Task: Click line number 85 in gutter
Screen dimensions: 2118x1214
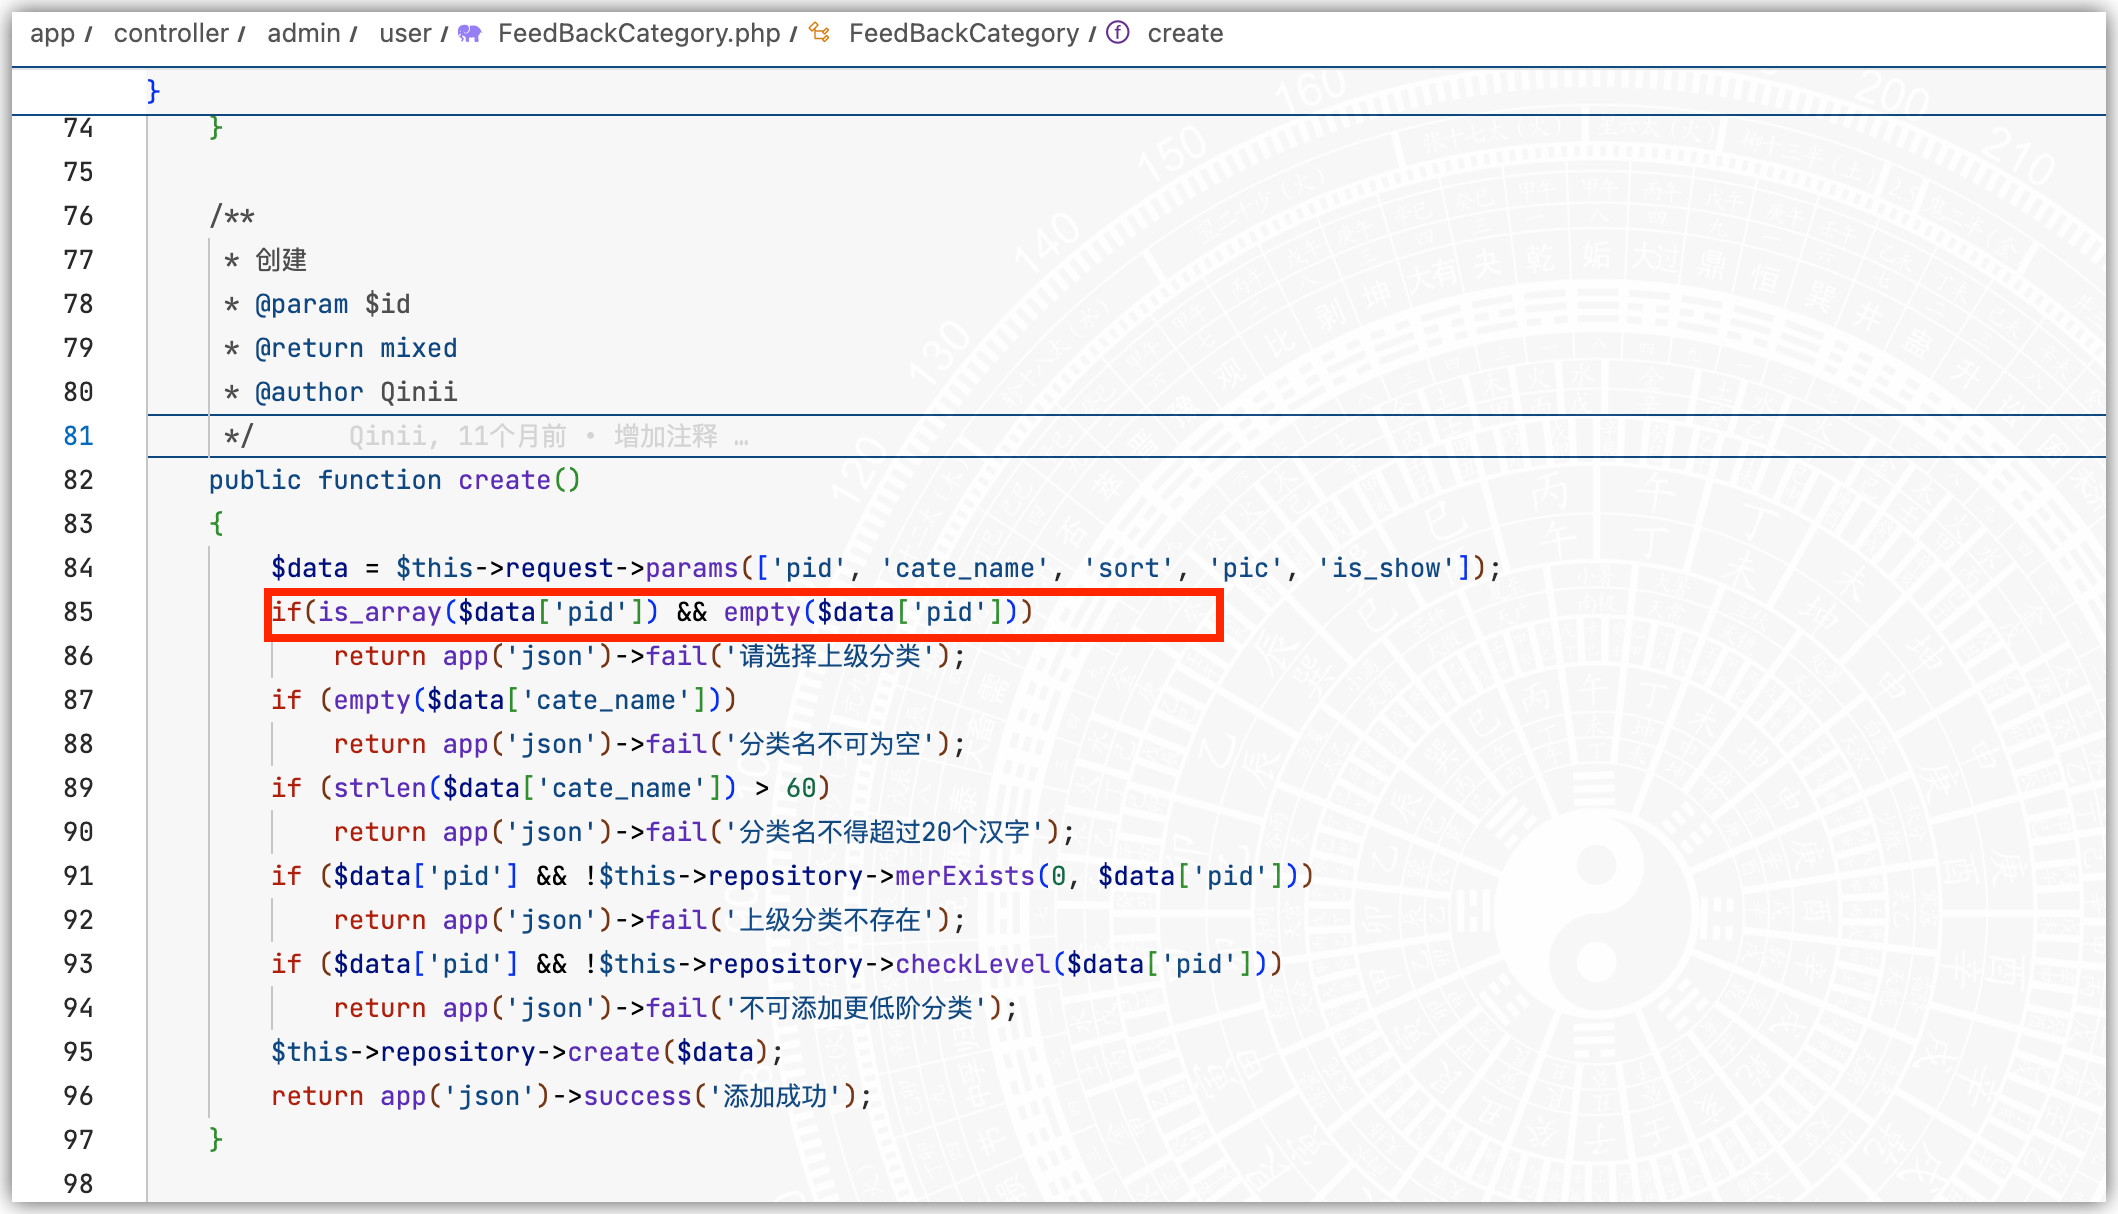Action: (78, 612)
